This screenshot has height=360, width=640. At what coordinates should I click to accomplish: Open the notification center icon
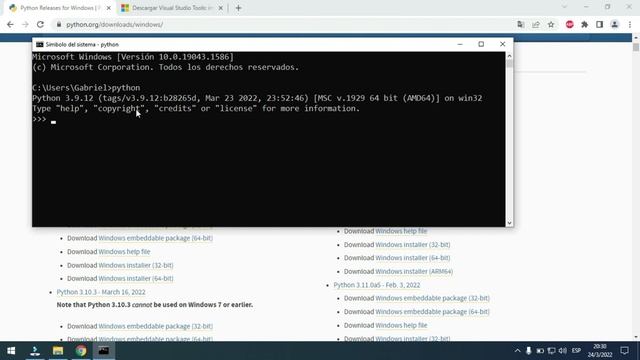pos(624,351)
